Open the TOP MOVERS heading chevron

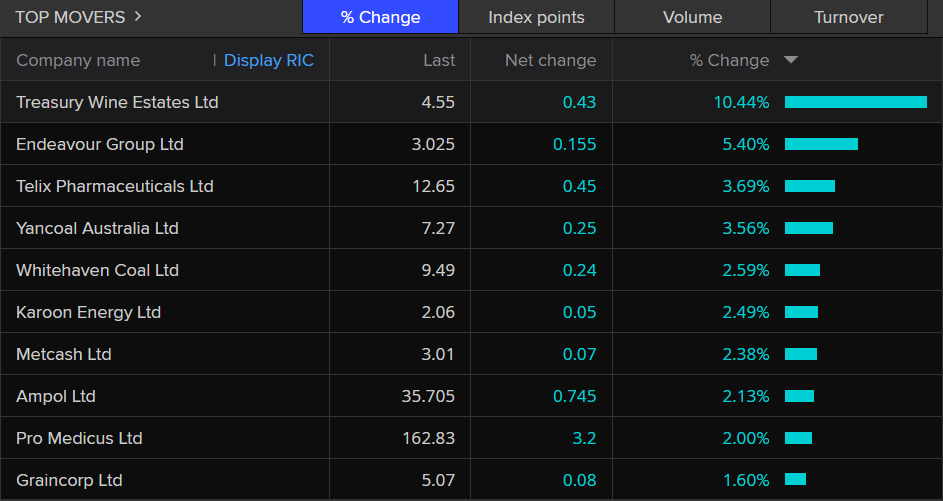(138, 16)
